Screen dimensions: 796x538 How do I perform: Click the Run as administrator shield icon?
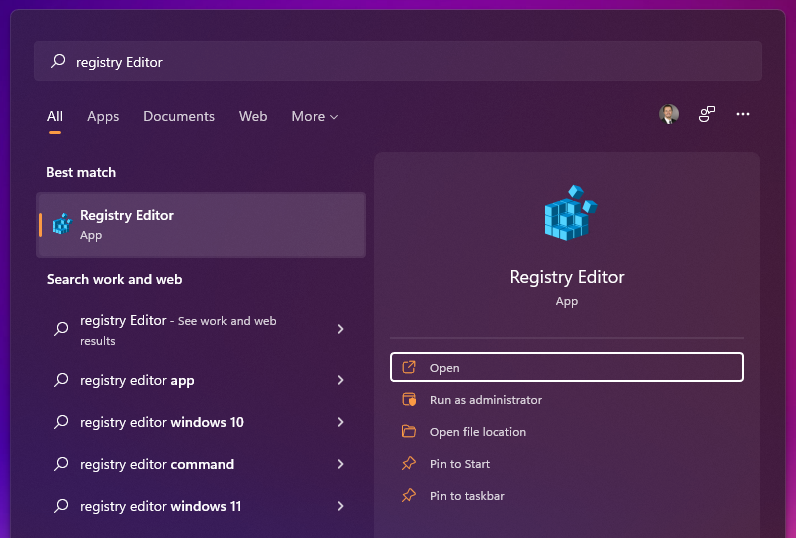point(409,399)
